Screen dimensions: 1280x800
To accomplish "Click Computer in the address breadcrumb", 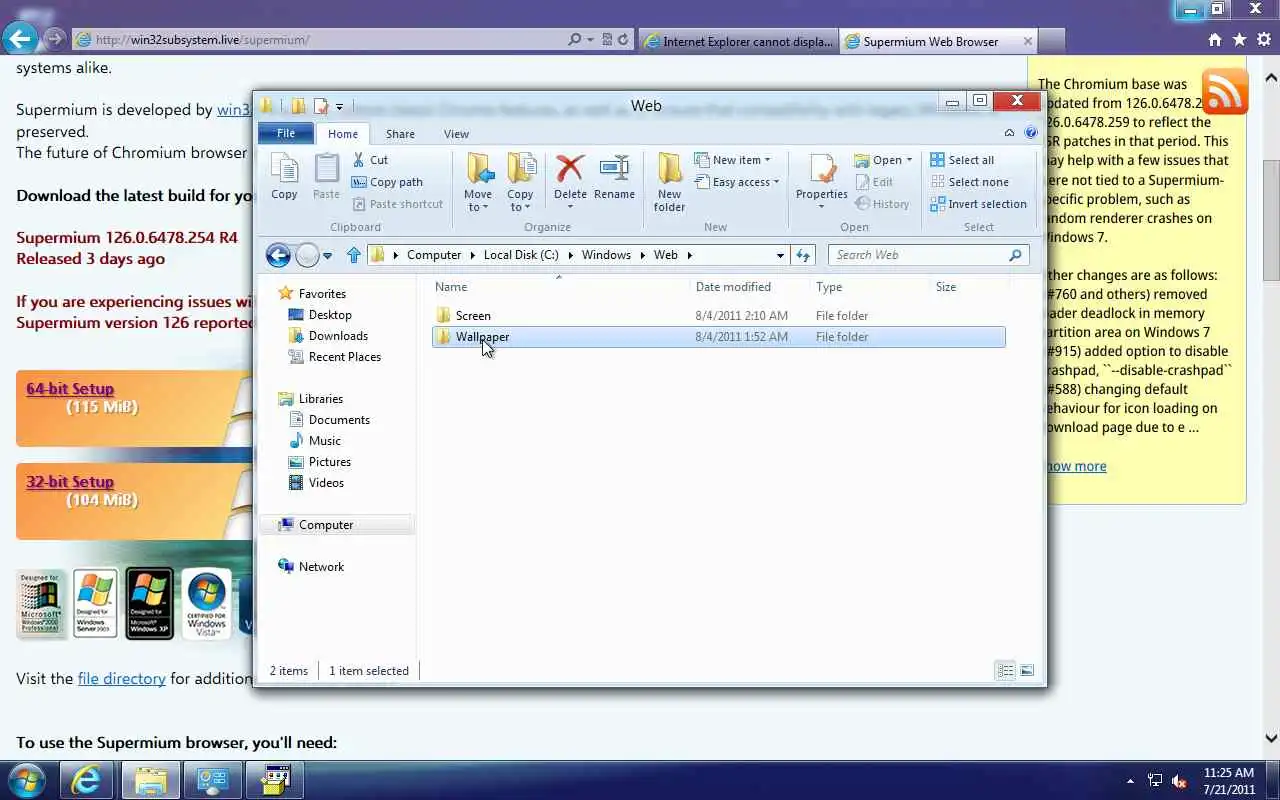I will [x=434, y=255].
